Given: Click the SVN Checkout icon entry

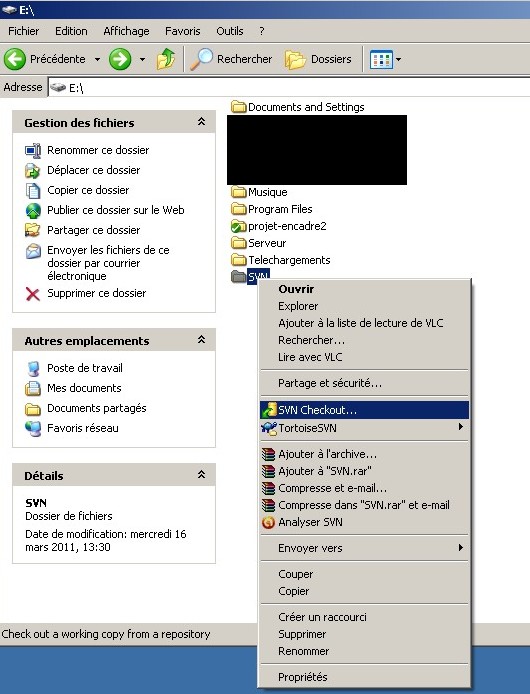Looking at the screenshot, I should pos(364,410).
